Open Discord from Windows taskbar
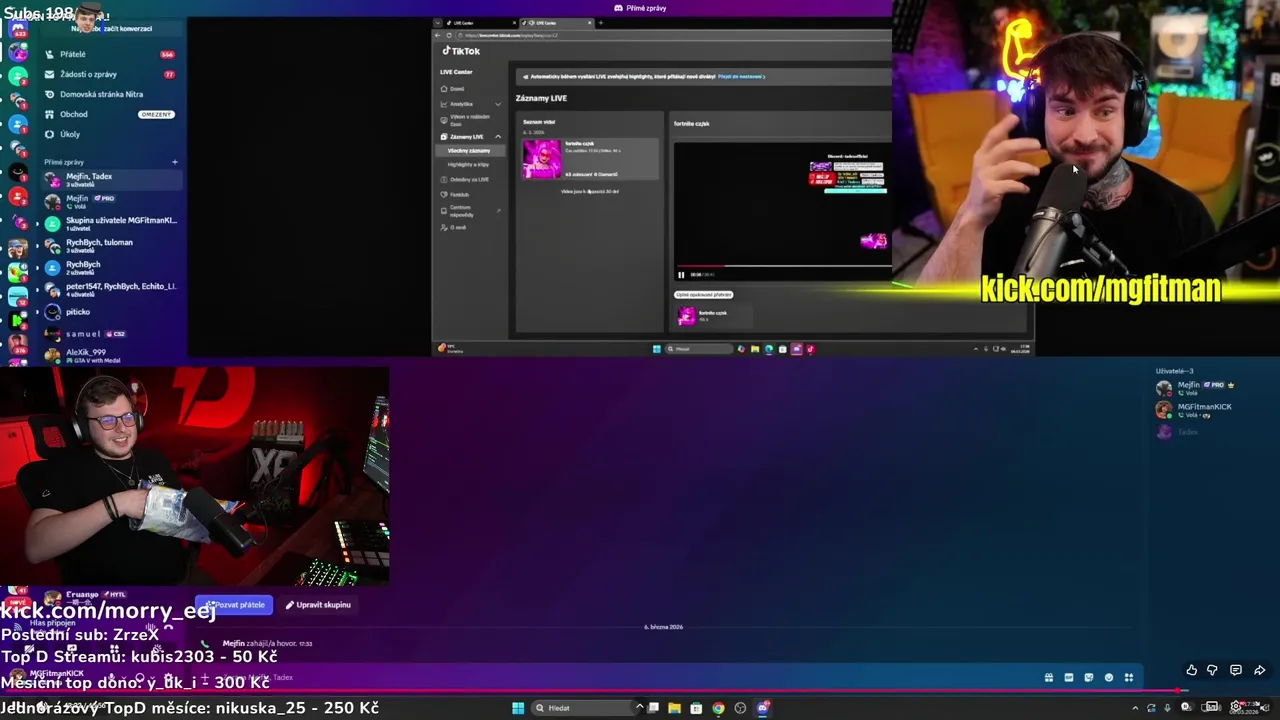 click(762, 708)
